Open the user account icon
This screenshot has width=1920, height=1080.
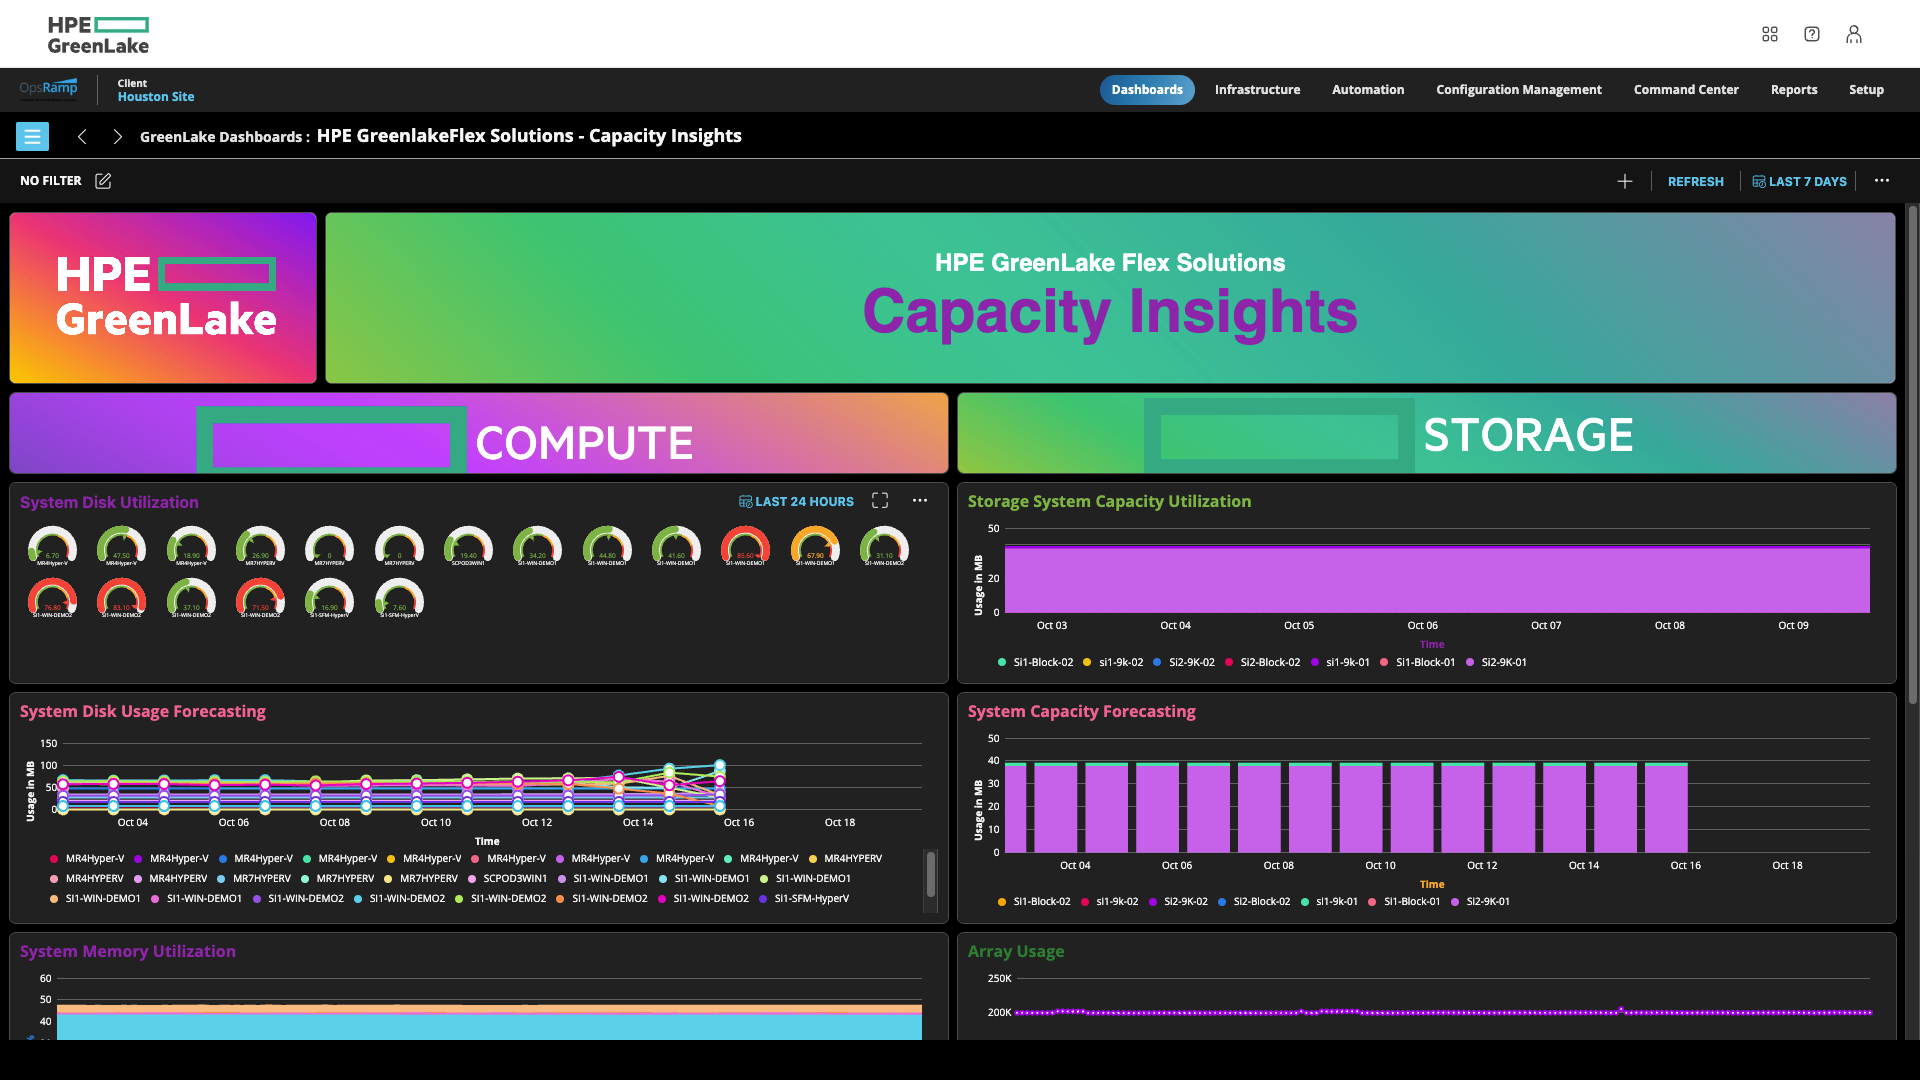coord(1854,34)
